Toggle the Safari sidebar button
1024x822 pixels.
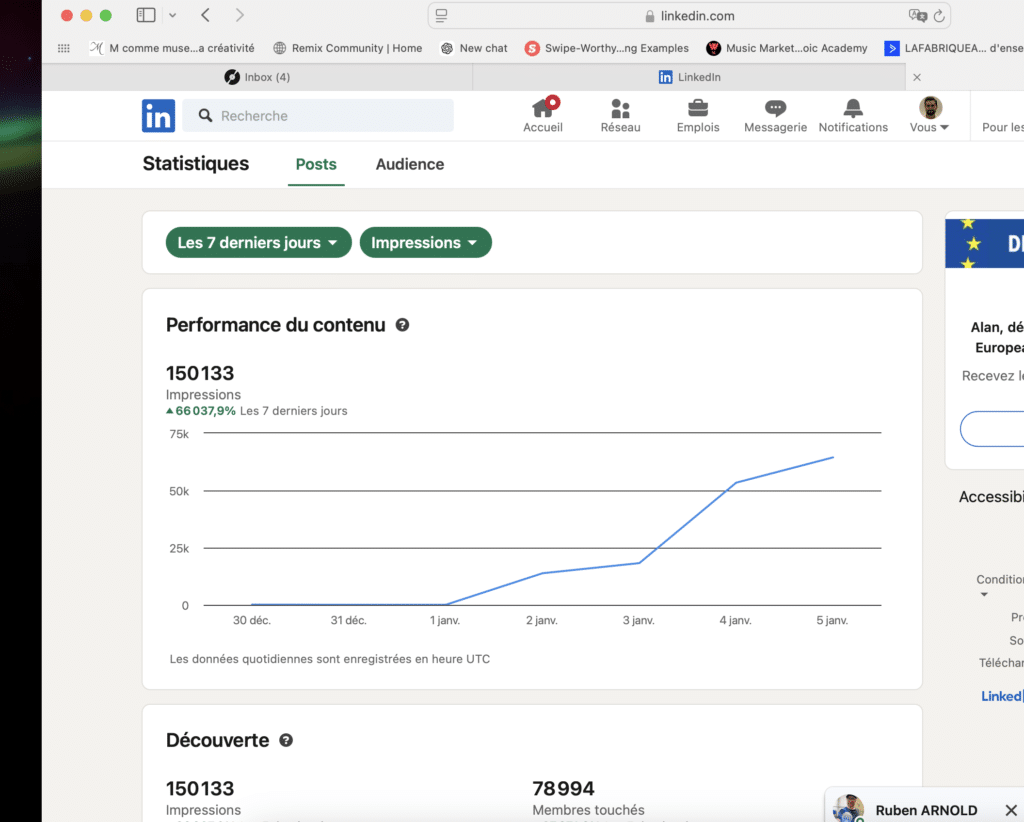point(146,15)
